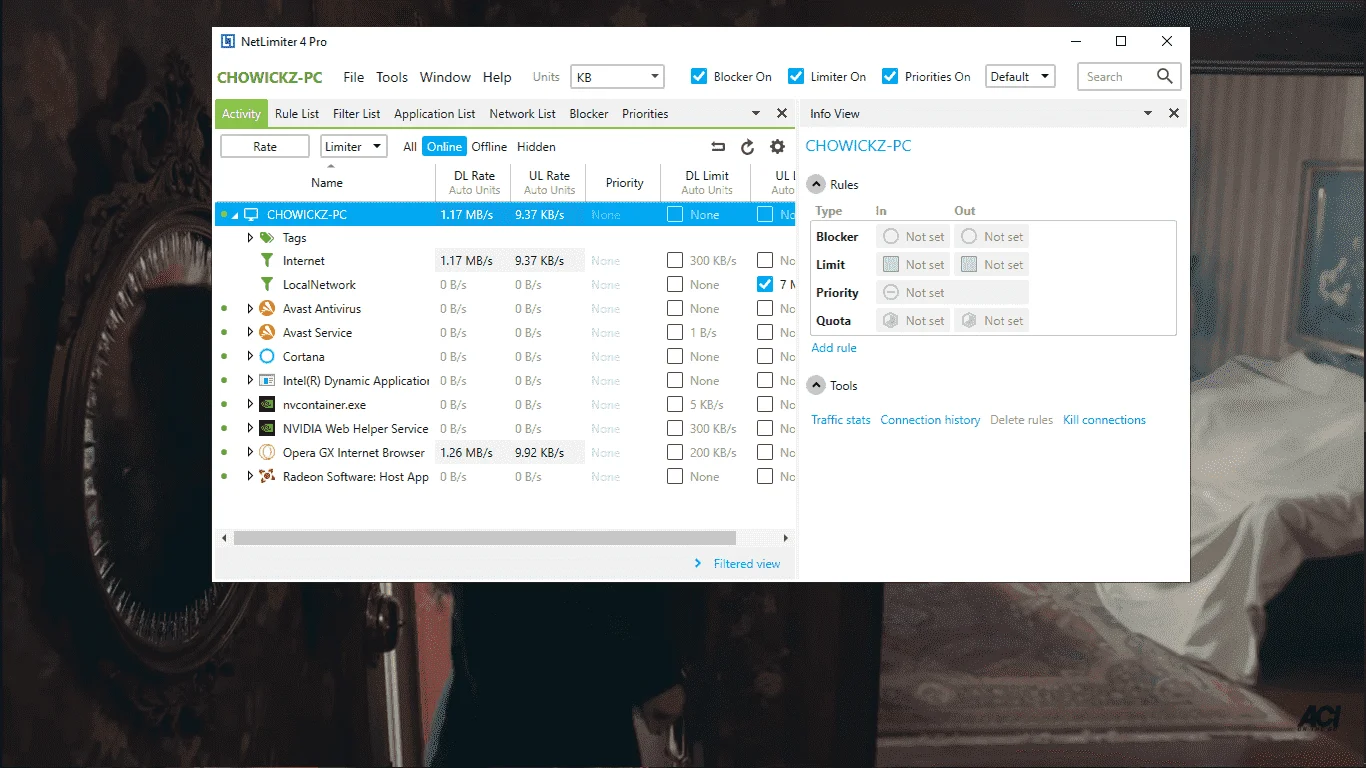Screen dimensions: 1366x768
Task: Enable DL Limit for CHOWICKZ-PC row
Action: pos(675,215)
